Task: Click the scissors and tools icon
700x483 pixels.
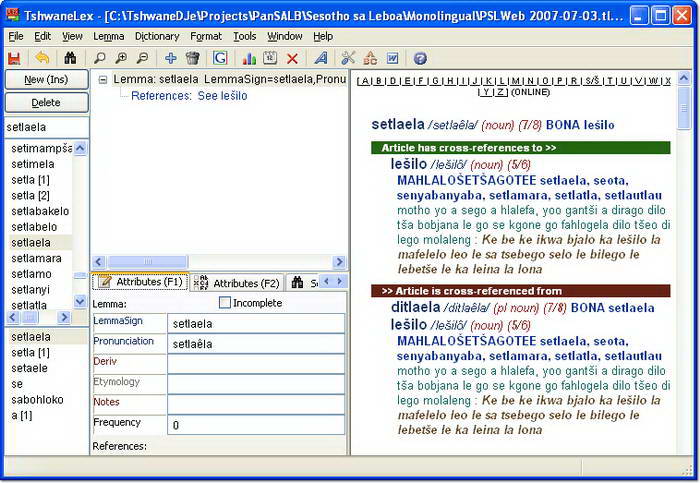Action: tap(348, 58)
